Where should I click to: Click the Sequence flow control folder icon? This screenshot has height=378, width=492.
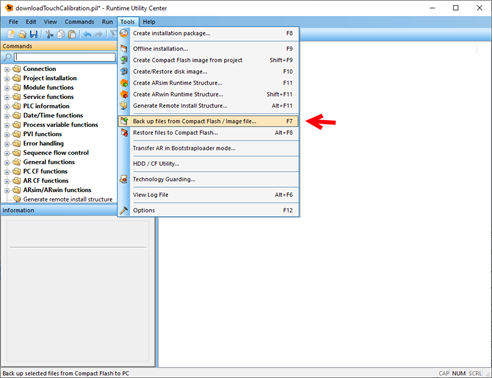coord(17,153)
